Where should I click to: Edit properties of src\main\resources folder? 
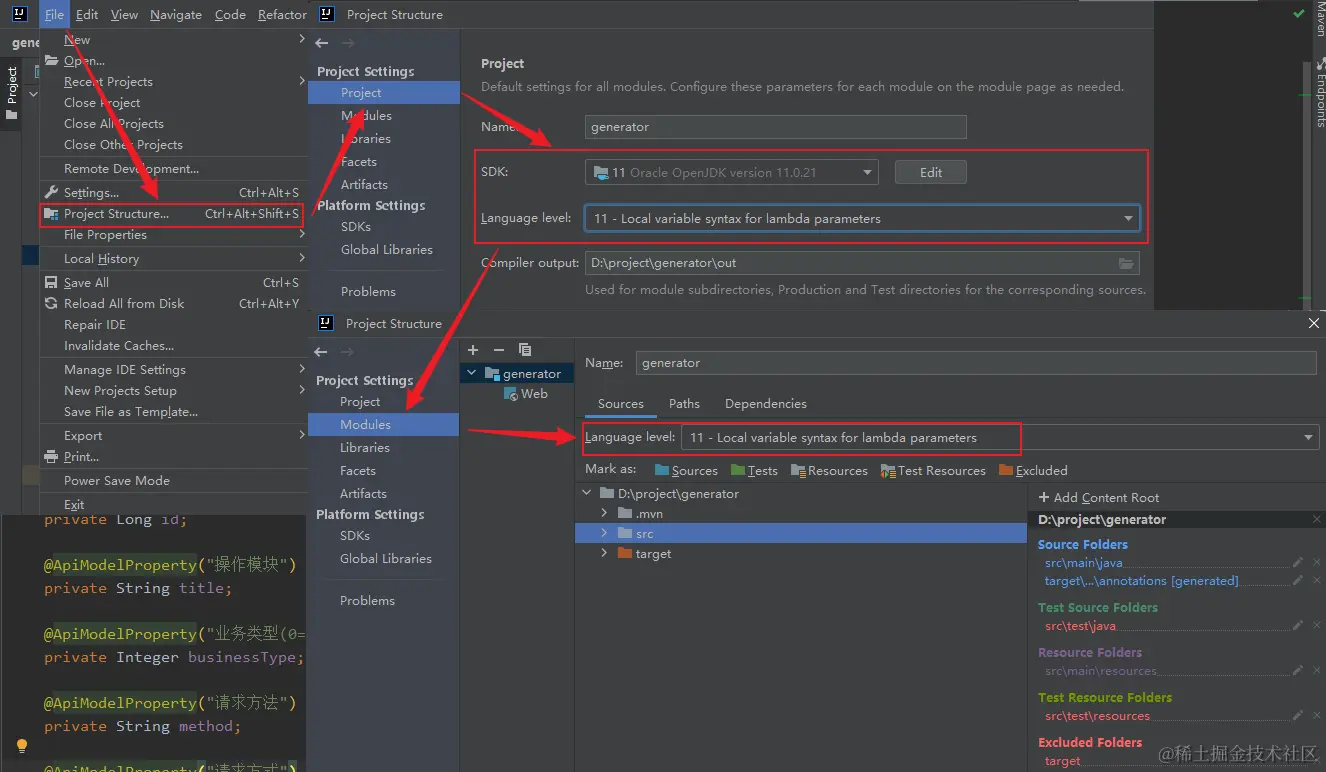[x=1298, y=671]
